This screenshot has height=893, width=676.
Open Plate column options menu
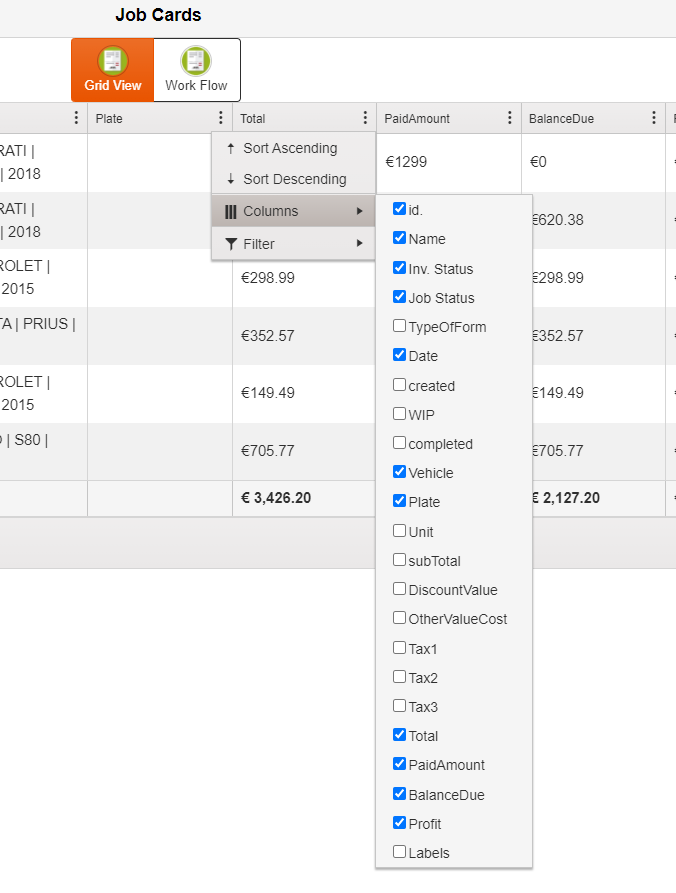[x=221, y=118]
